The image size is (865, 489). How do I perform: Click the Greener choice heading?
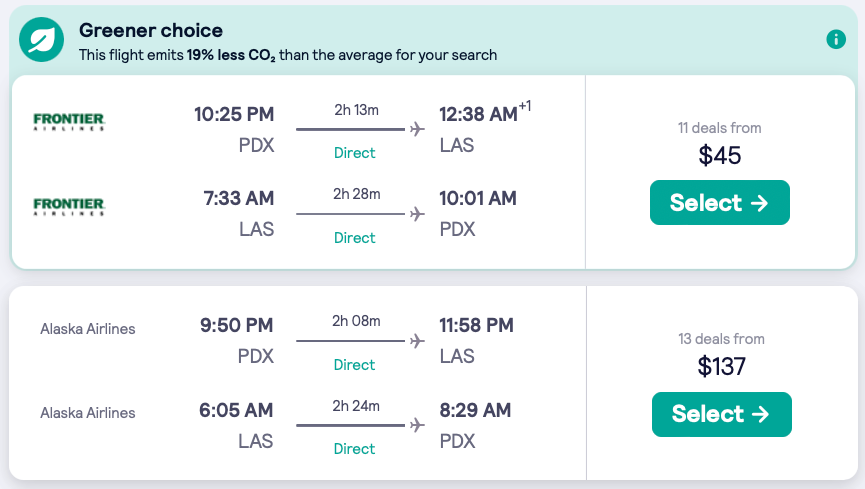coord(151,31)
